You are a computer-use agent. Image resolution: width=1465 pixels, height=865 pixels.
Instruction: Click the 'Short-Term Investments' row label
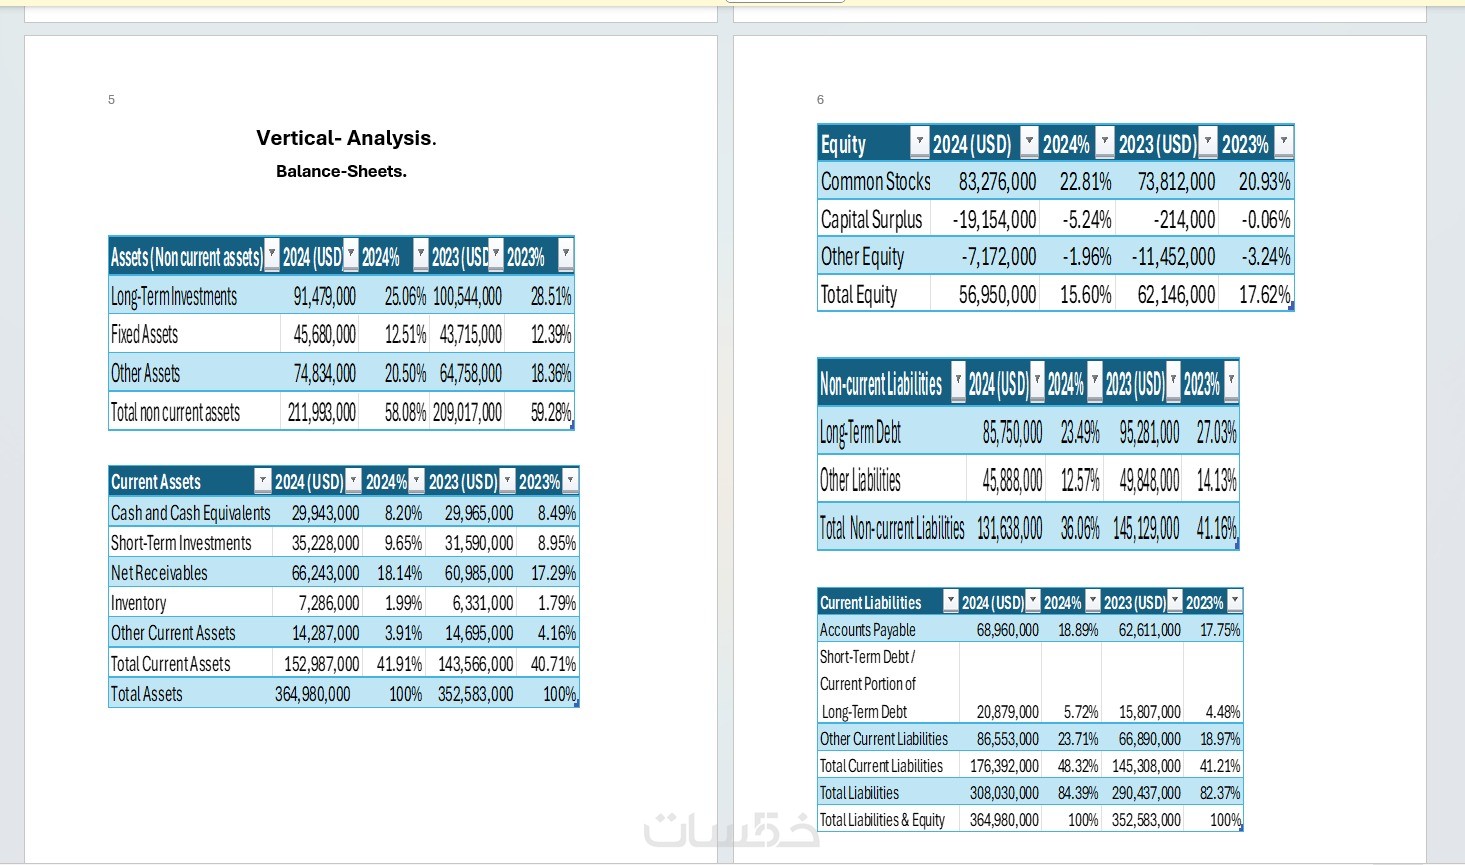[181, 543]
